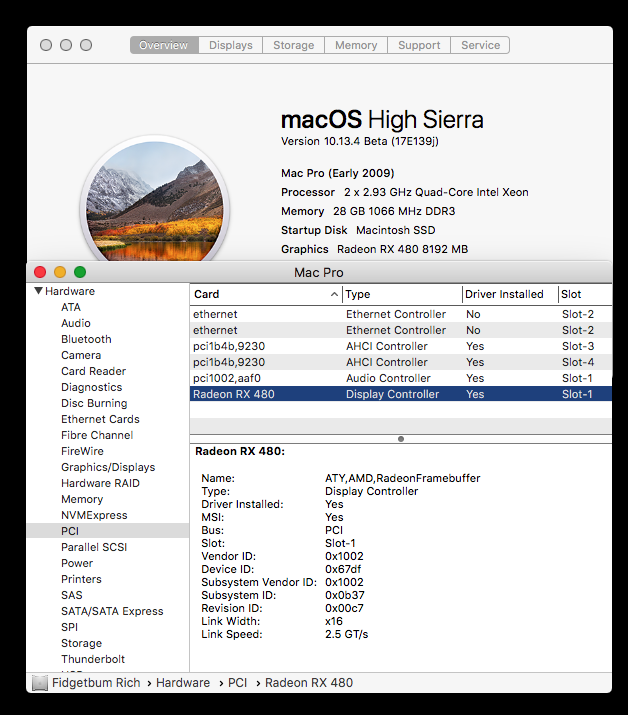Click Radeon RX 480 in path bar
The height and width of the screenshot is (715, 628).
pos(309,683)
